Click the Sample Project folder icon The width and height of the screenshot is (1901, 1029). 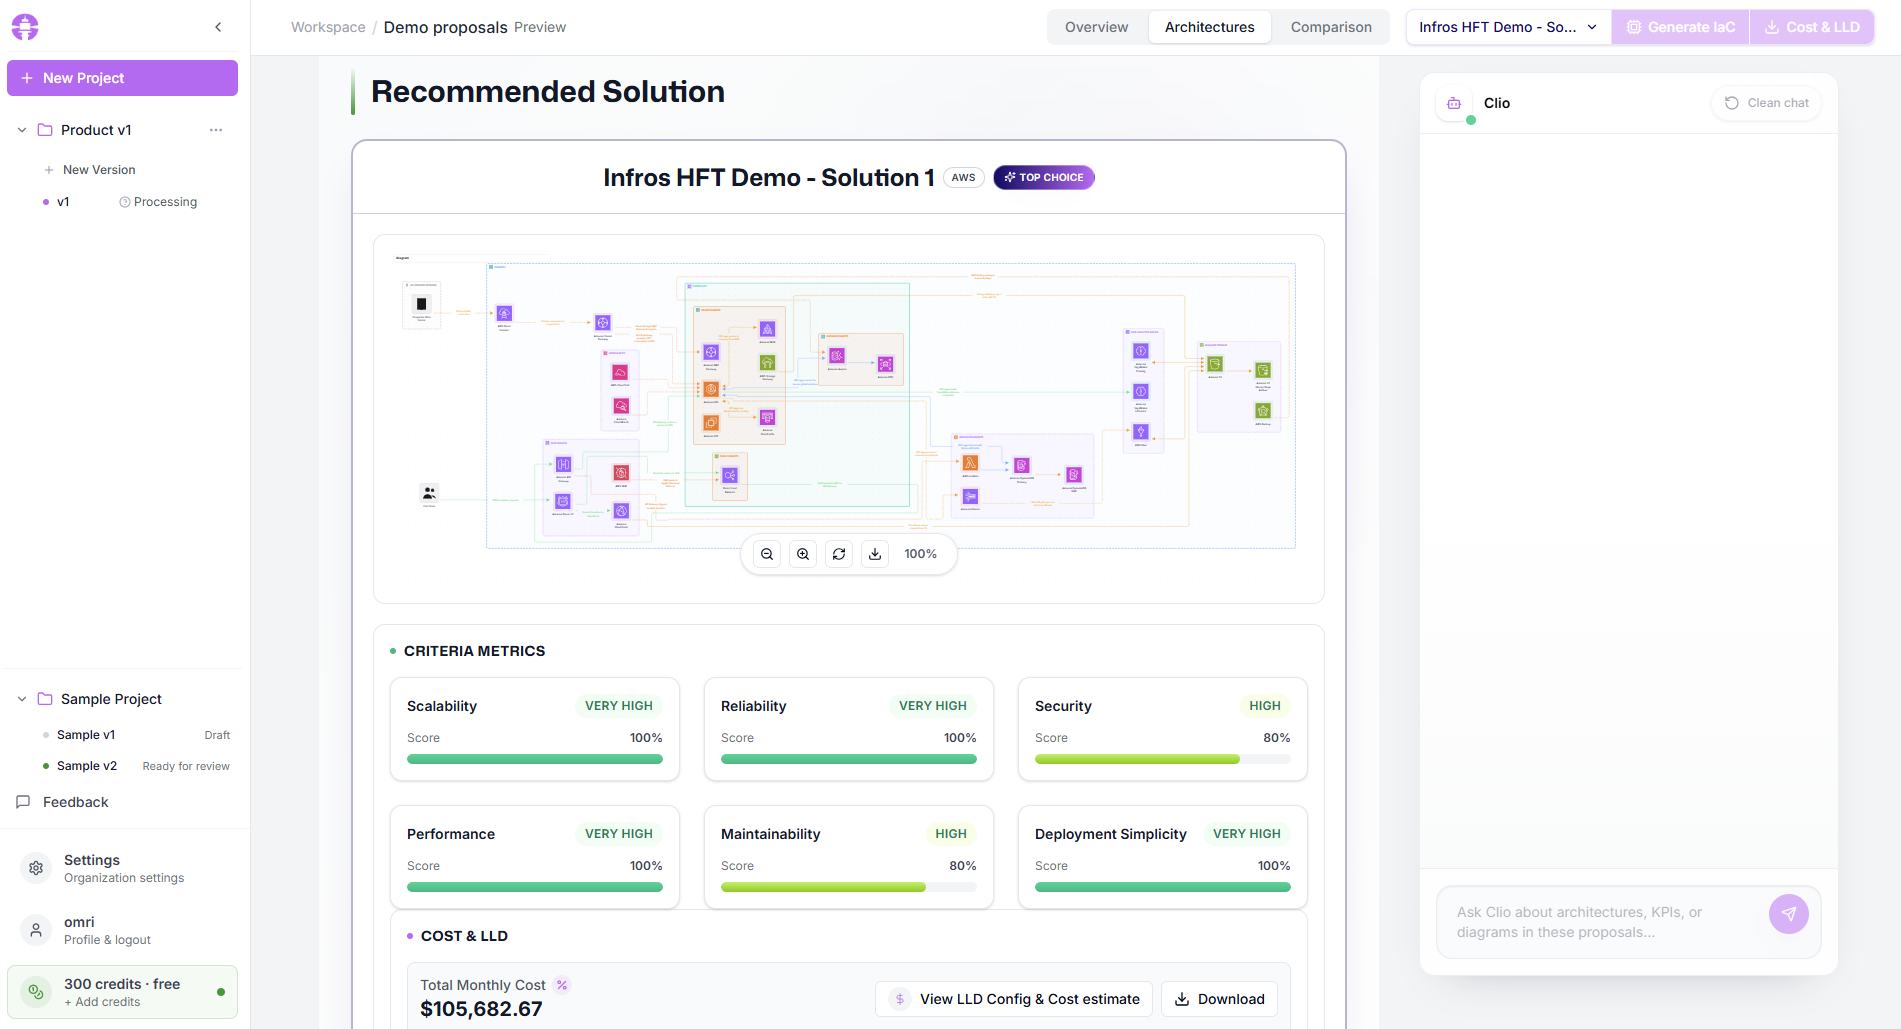pos(45,699)
